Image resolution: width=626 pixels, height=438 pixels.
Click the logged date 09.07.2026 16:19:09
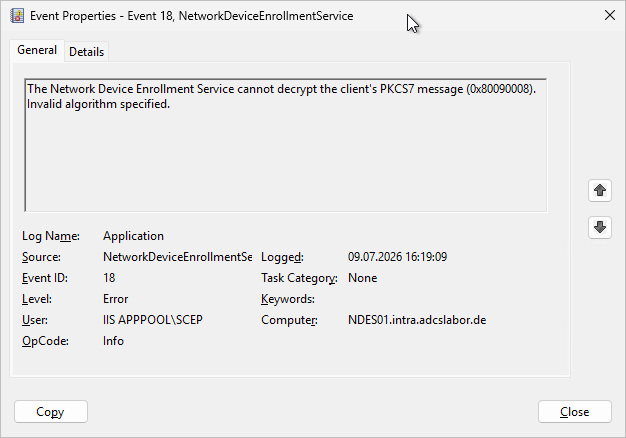pos(397,257)
